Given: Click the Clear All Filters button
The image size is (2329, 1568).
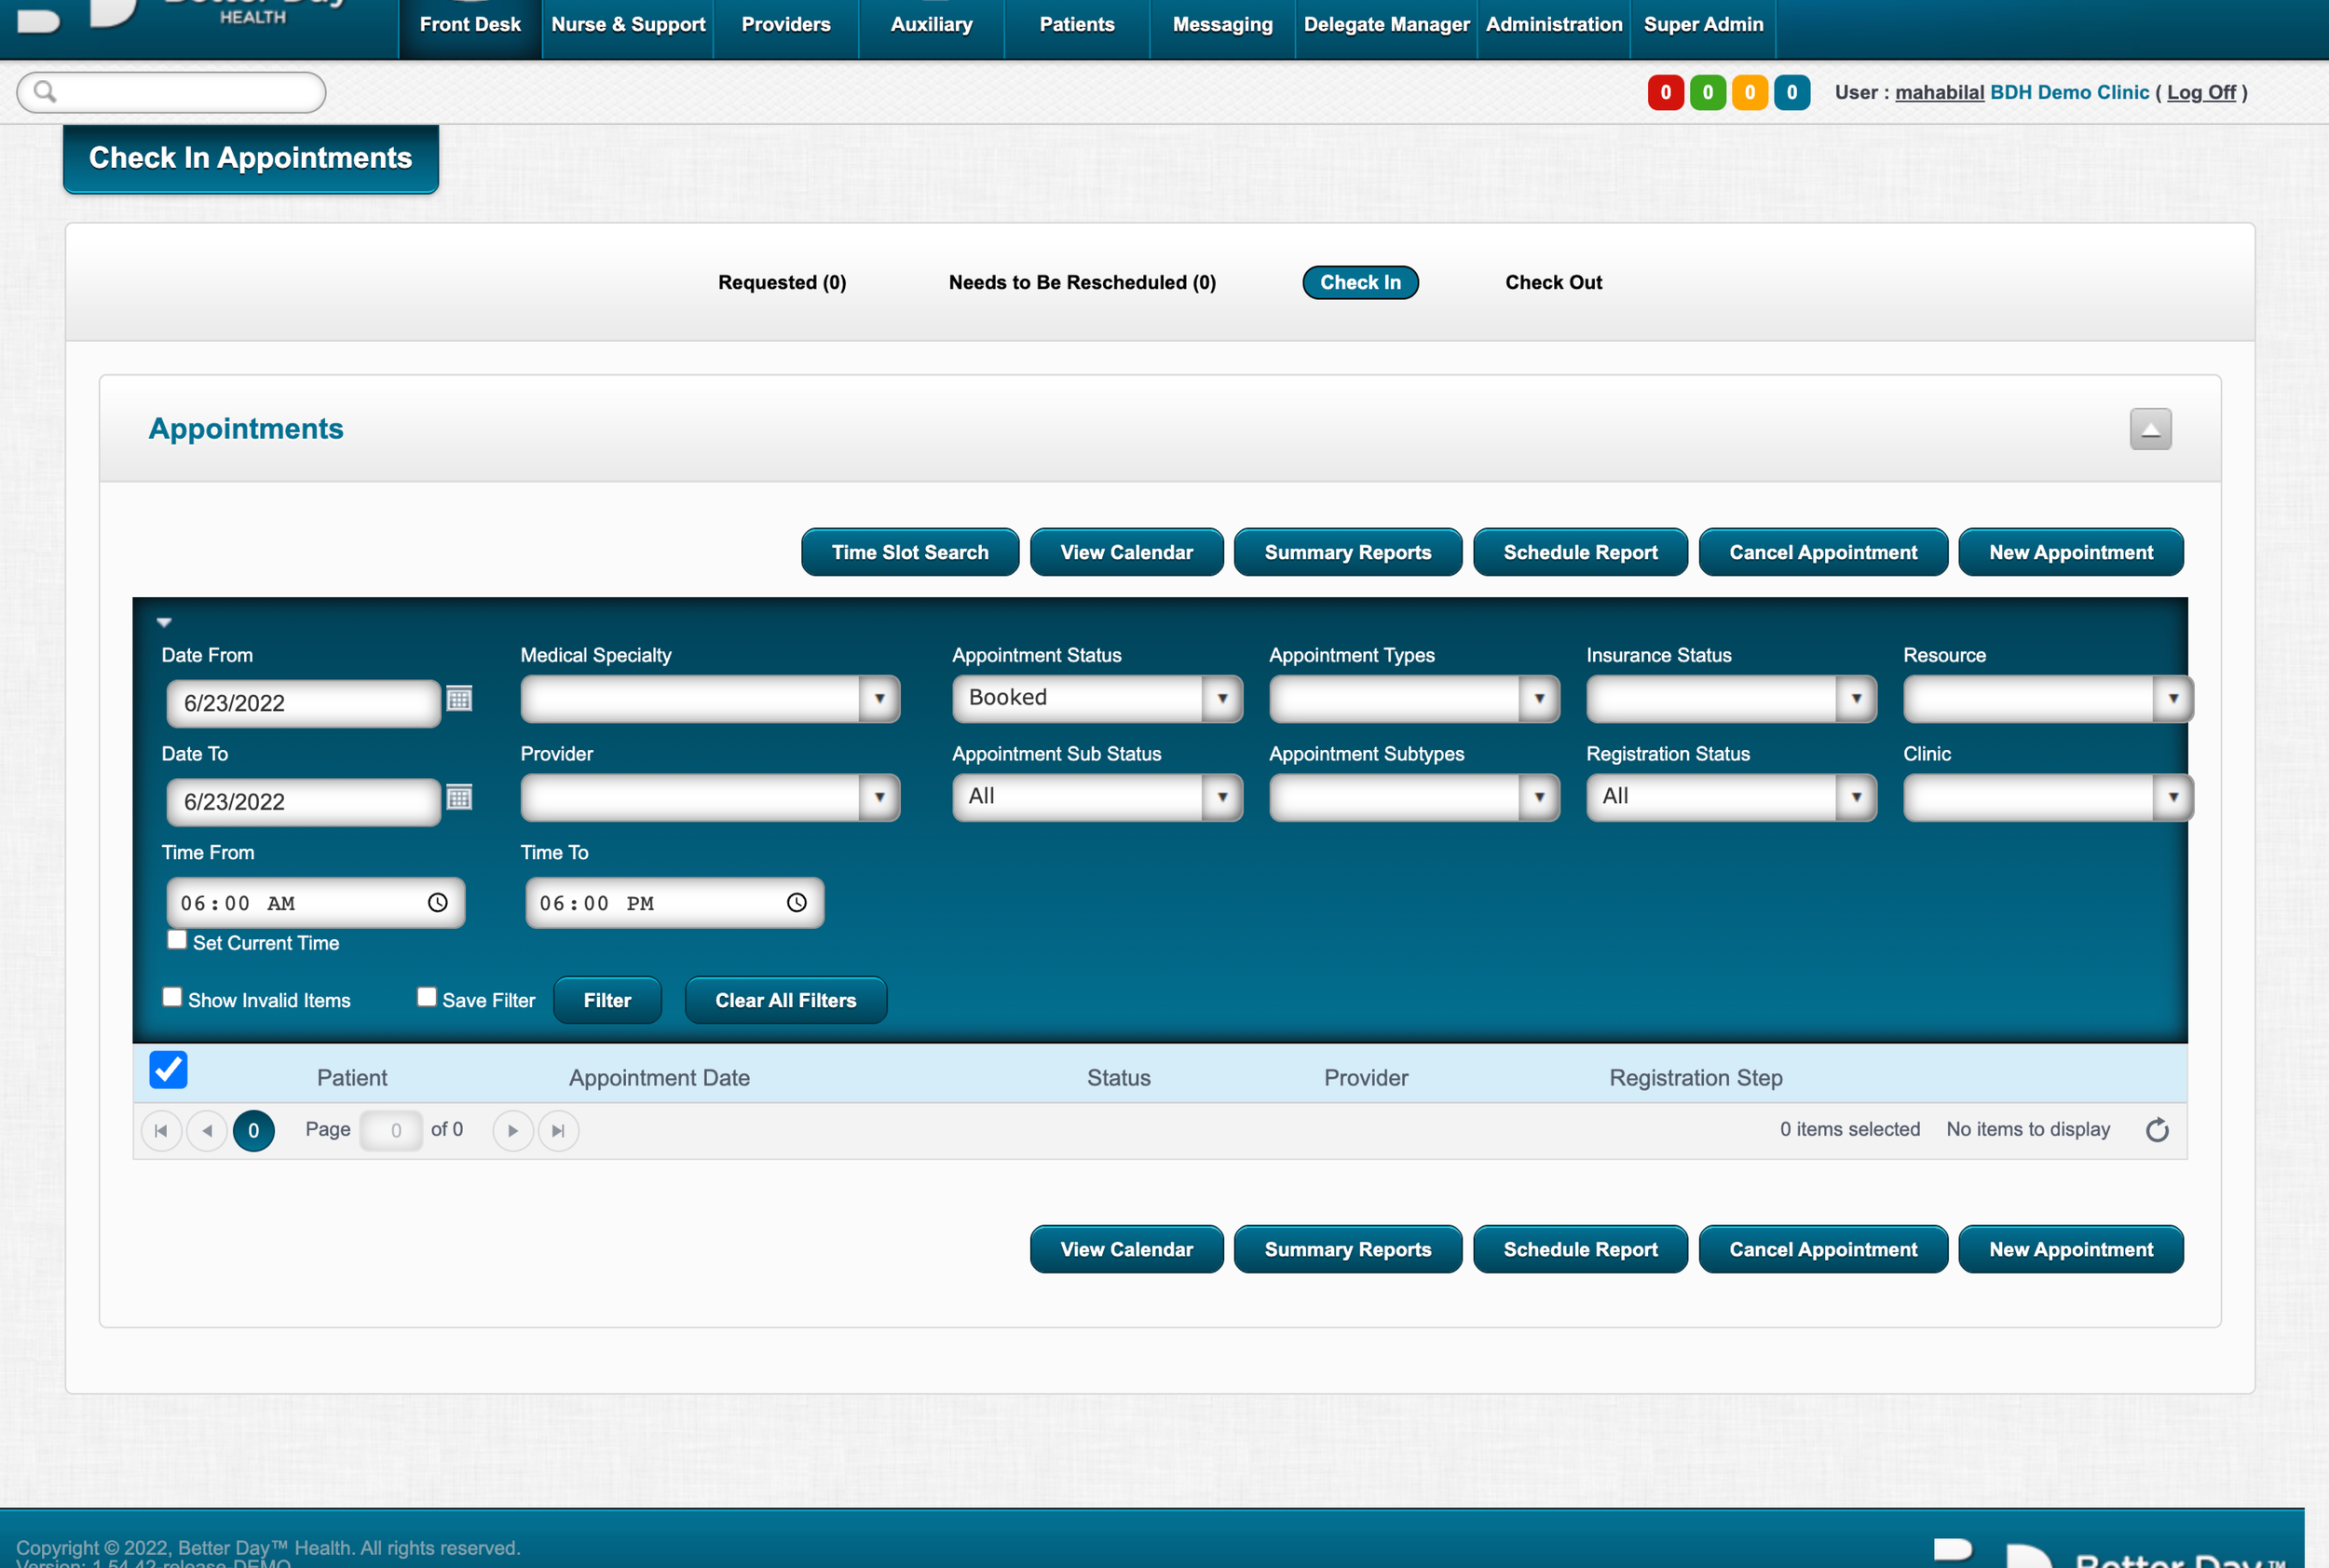Looking at the screenshot, I should point(785,1001).
